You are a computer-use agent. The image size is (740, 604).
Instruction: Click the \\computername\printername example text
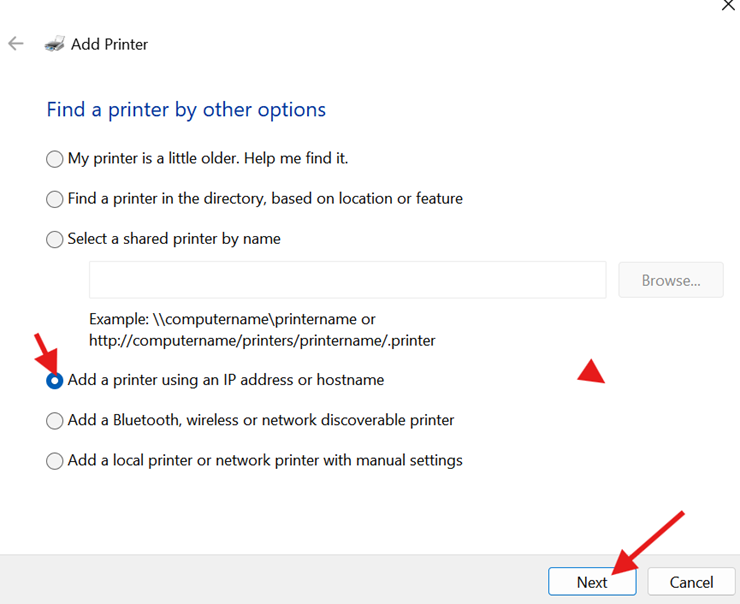point(232,319)
